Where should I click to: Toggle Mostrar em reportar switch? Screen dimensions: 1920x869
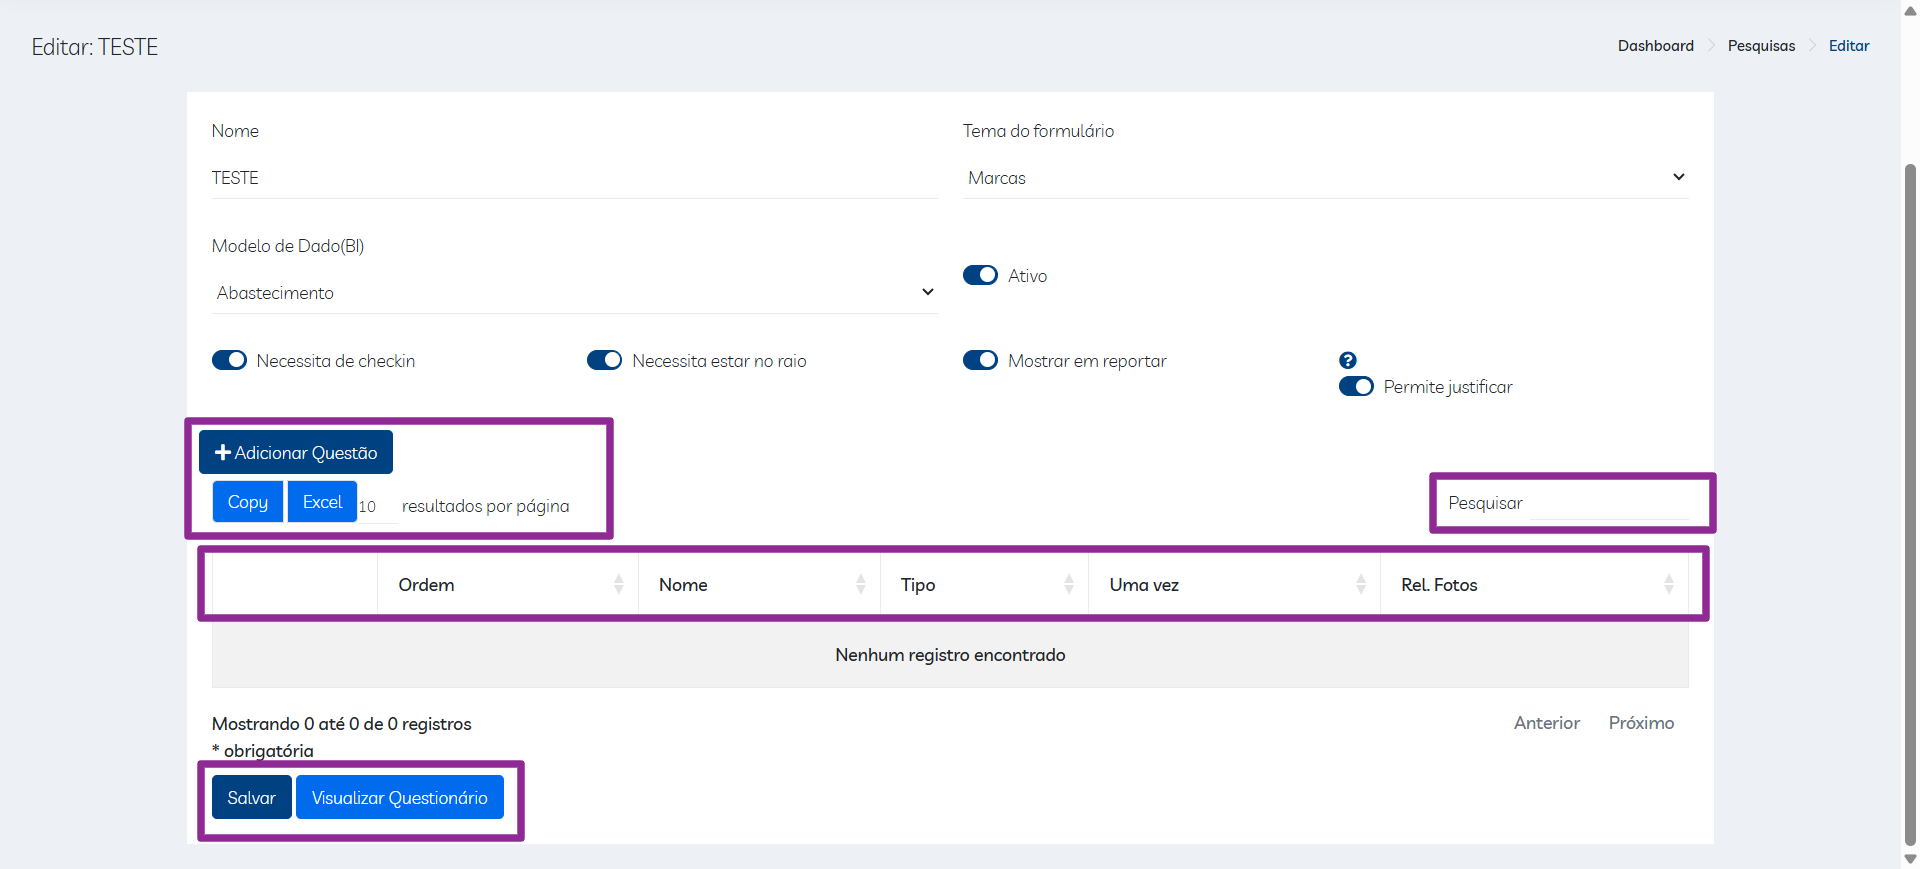pyautogui.click(x=980, y=361)
